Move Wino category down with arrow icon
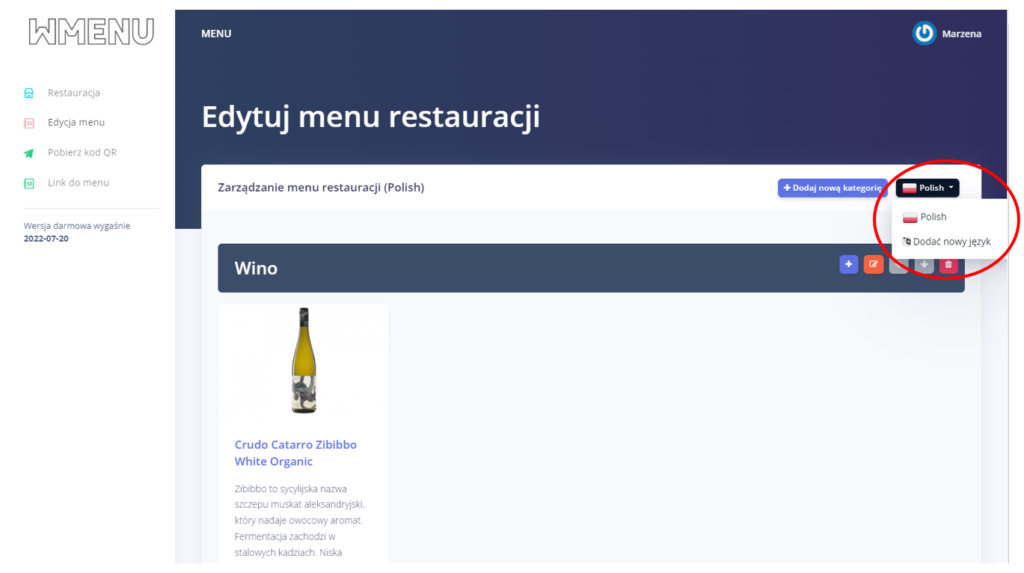This screenshot has width=1024, height=573. click(x=924, y=265)
